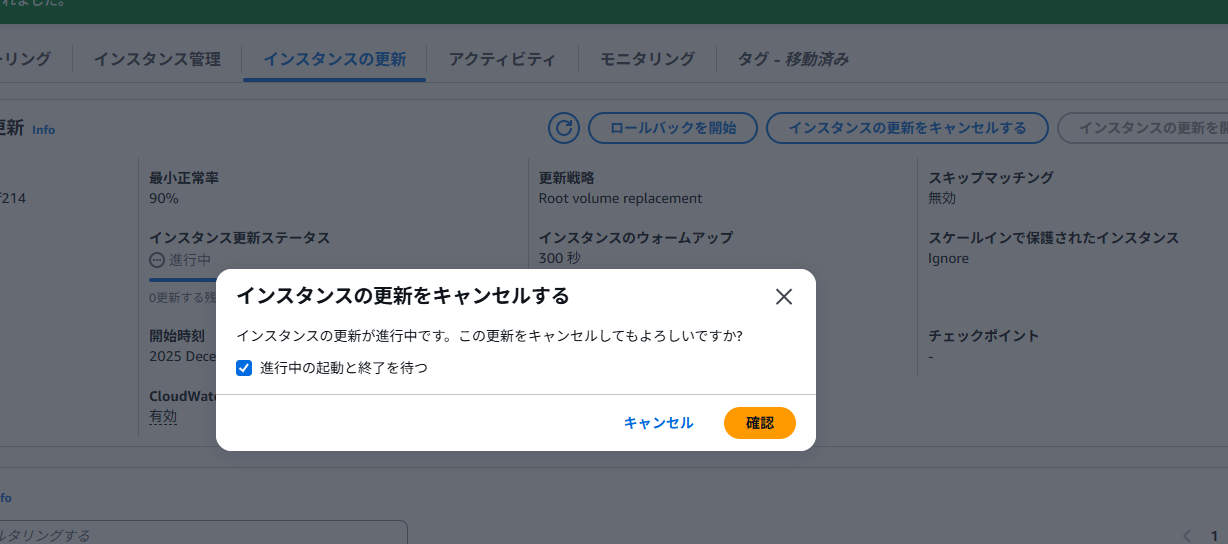
Task: Switch to アクティビティ tab
Action: [x=502, y=59]
